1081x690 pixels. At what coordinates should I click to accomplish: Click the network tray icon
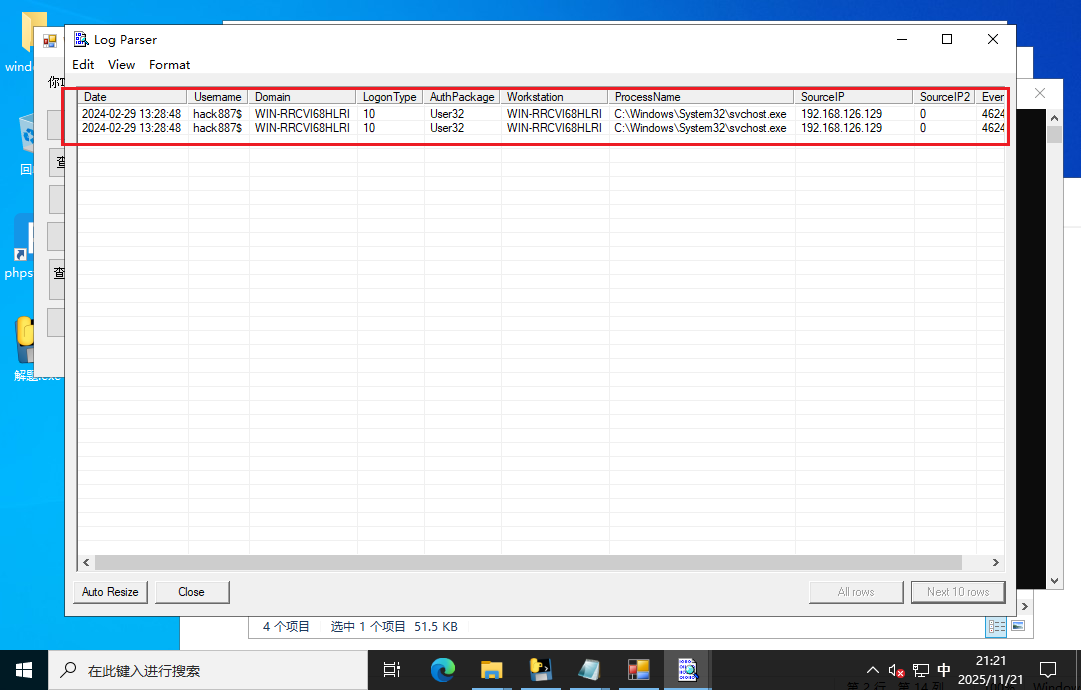(x=920, y=670)
